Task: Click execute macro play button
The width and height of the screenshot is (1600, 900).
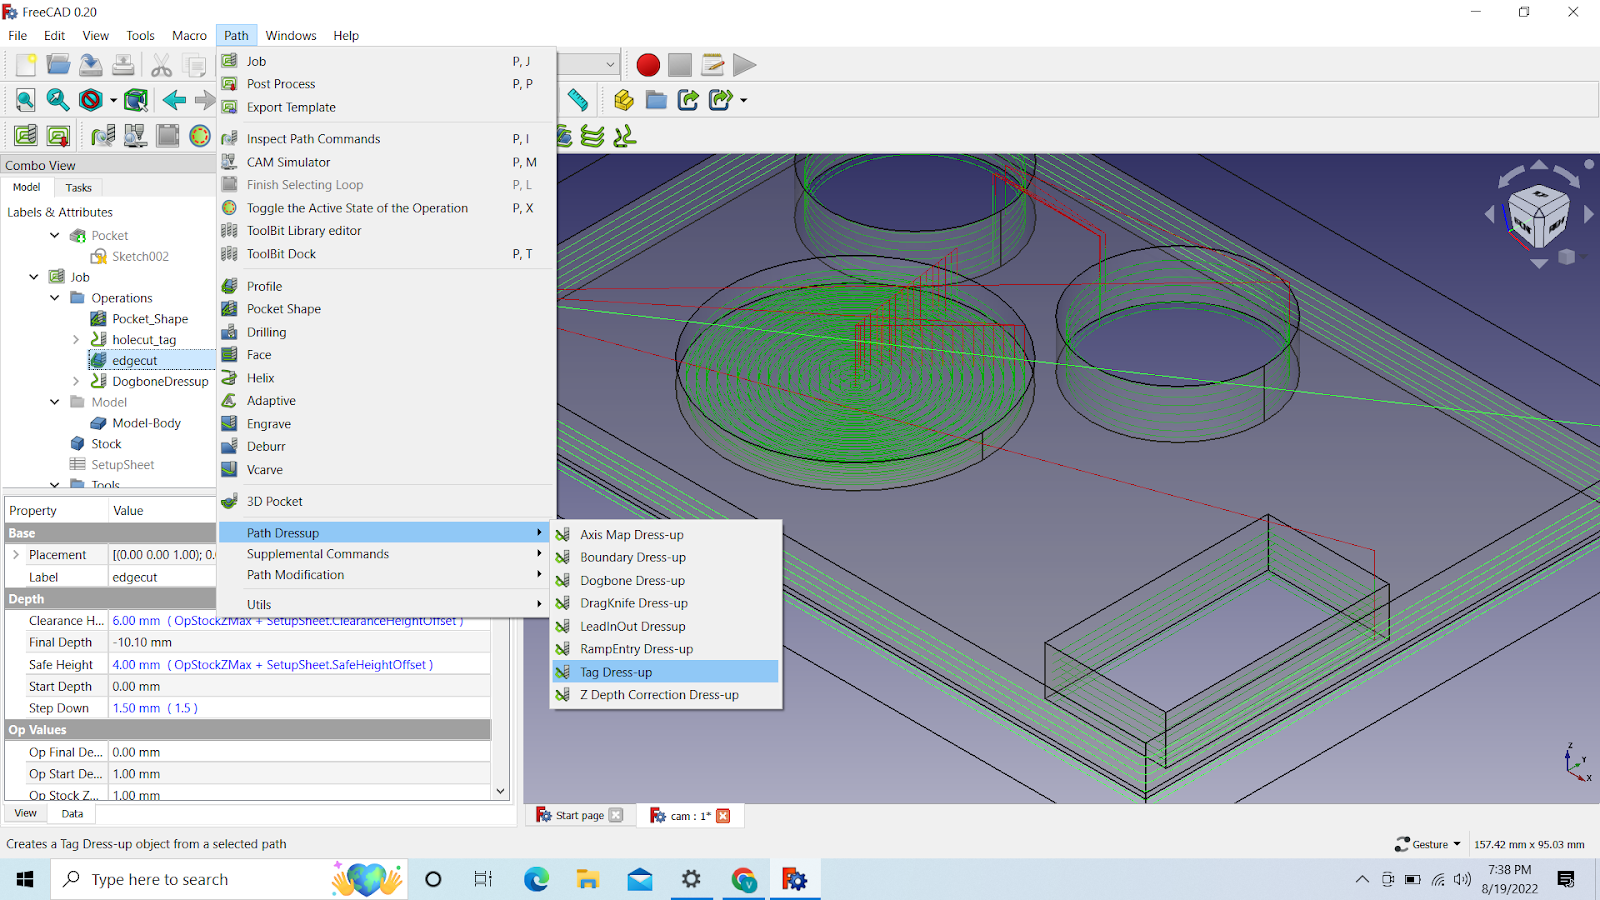Action: click(744, 65)
